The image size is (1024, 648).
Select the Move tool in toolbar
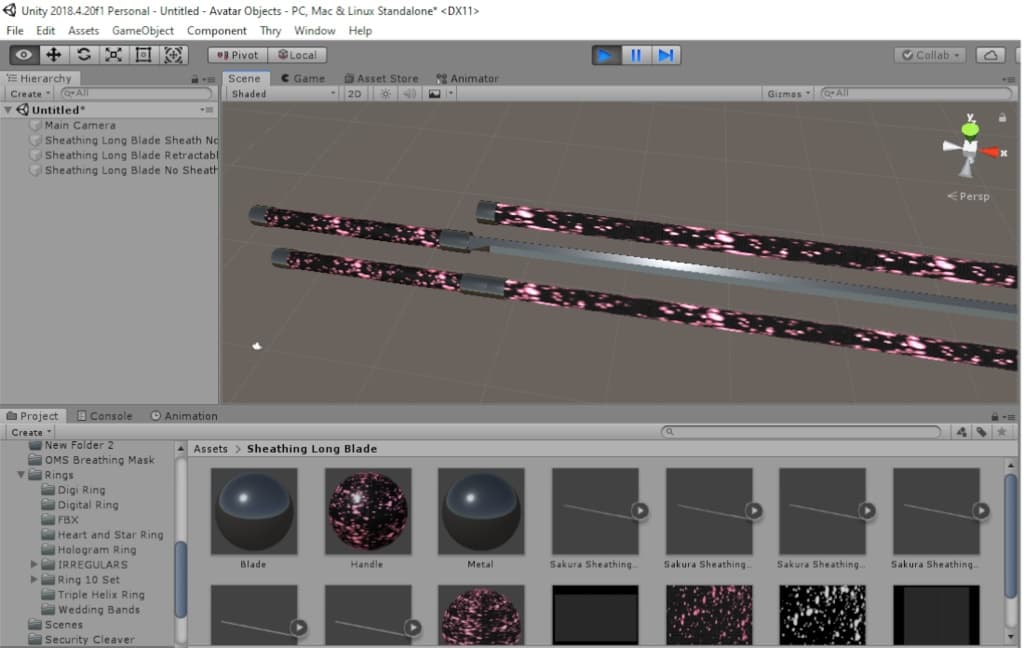[x=54, y=55]
